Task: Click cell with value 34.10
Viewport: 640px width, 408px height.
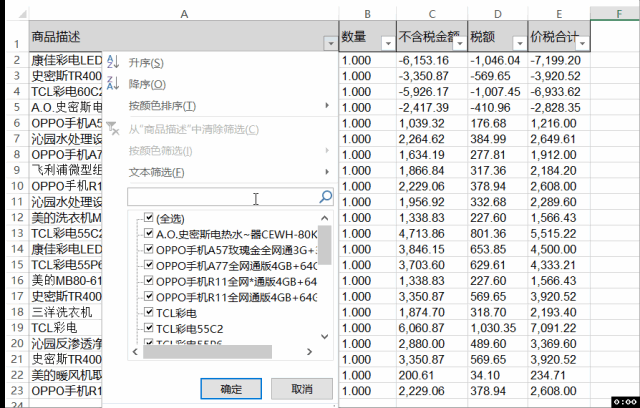Action: (x=498, y=375)
